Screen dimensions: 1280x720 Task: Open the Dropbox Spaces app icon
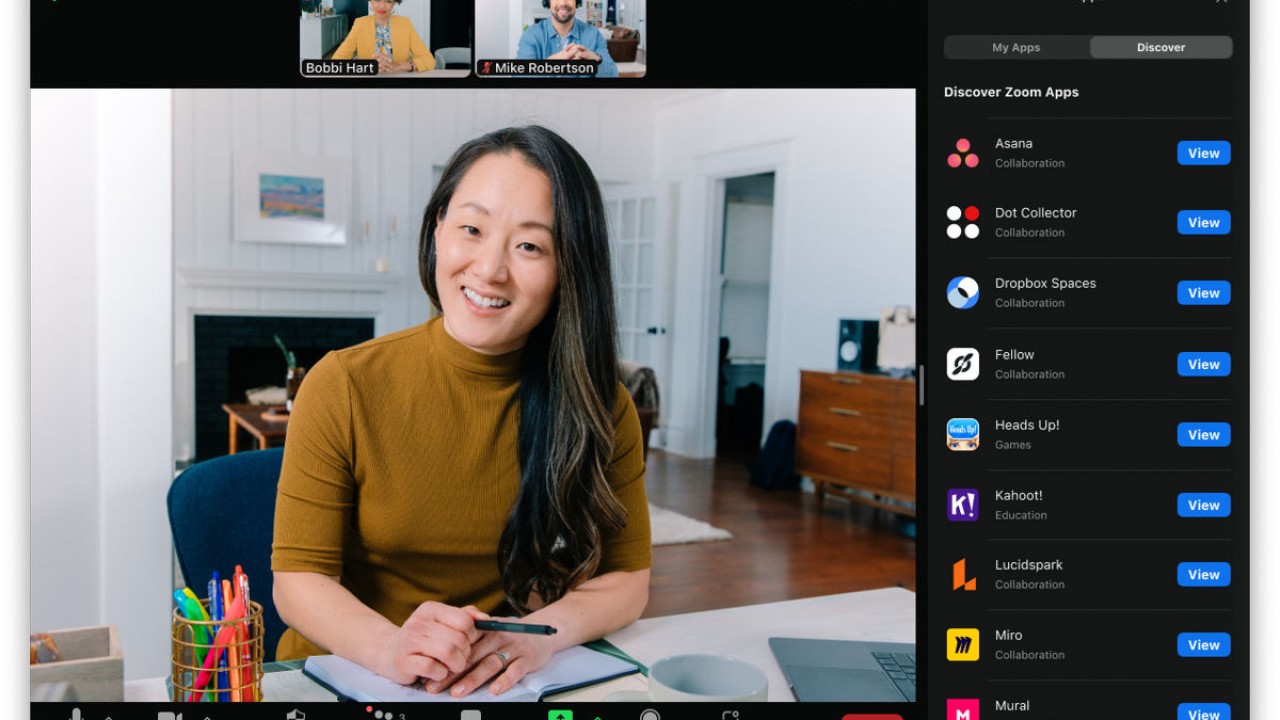962,293
